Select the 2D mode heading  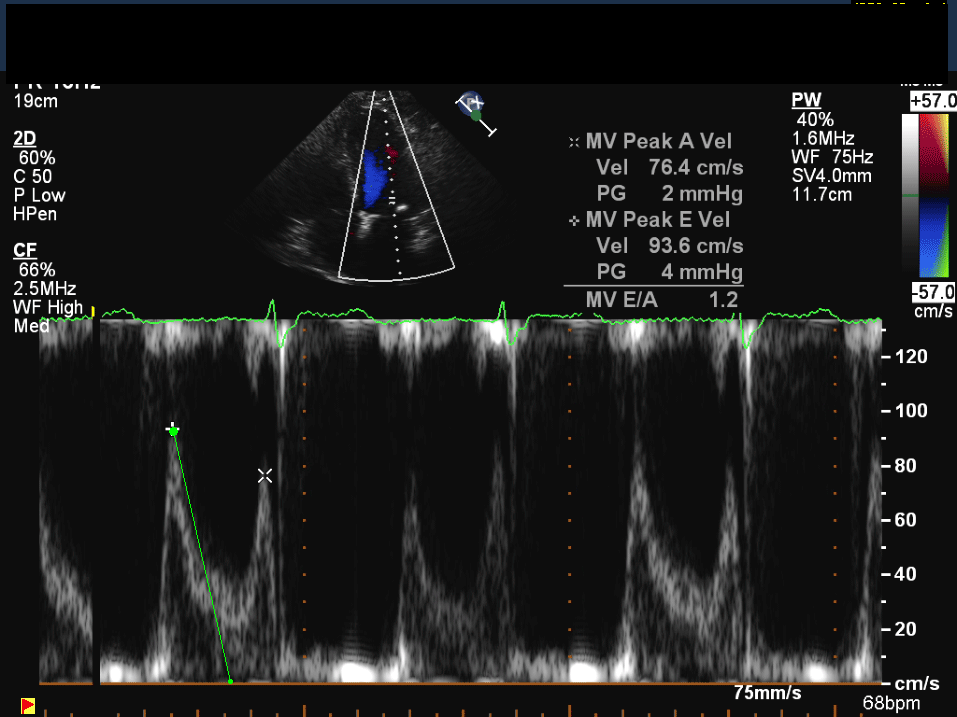25,140
